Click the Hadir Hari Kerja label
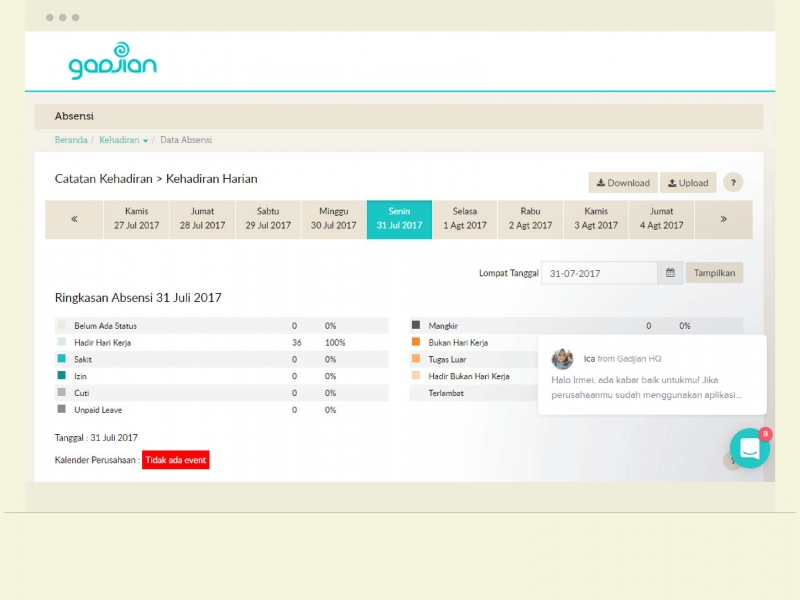This screenshot has width=800, height=600. (103, 343)
